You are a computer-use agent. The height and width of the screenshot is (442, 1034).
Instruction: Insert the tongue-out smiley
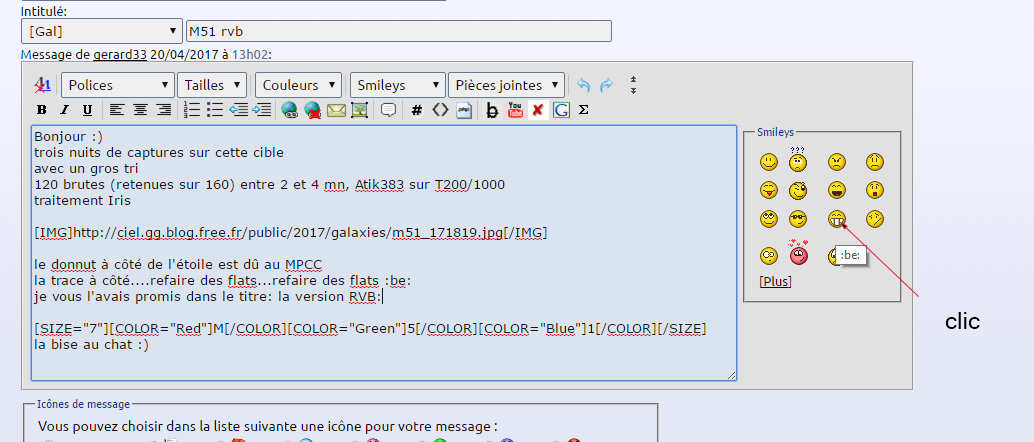coord(768,191)
